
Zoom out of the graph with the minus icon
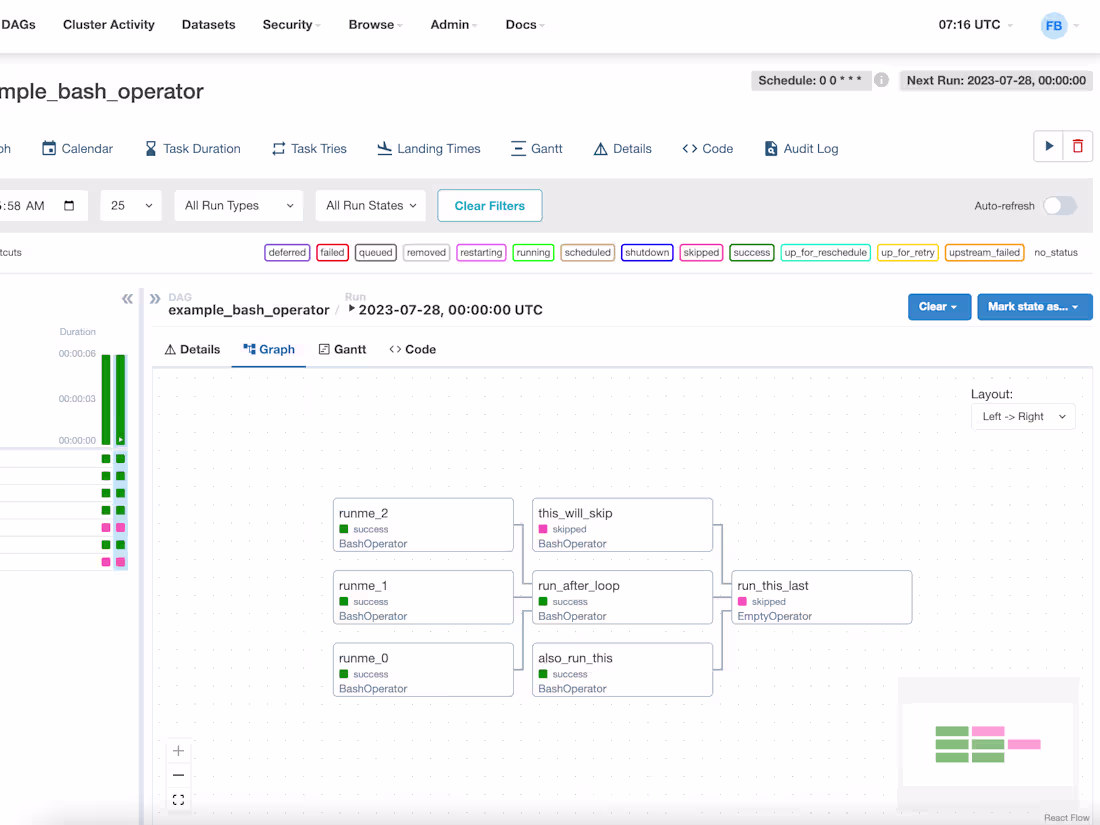click(179, 775)
